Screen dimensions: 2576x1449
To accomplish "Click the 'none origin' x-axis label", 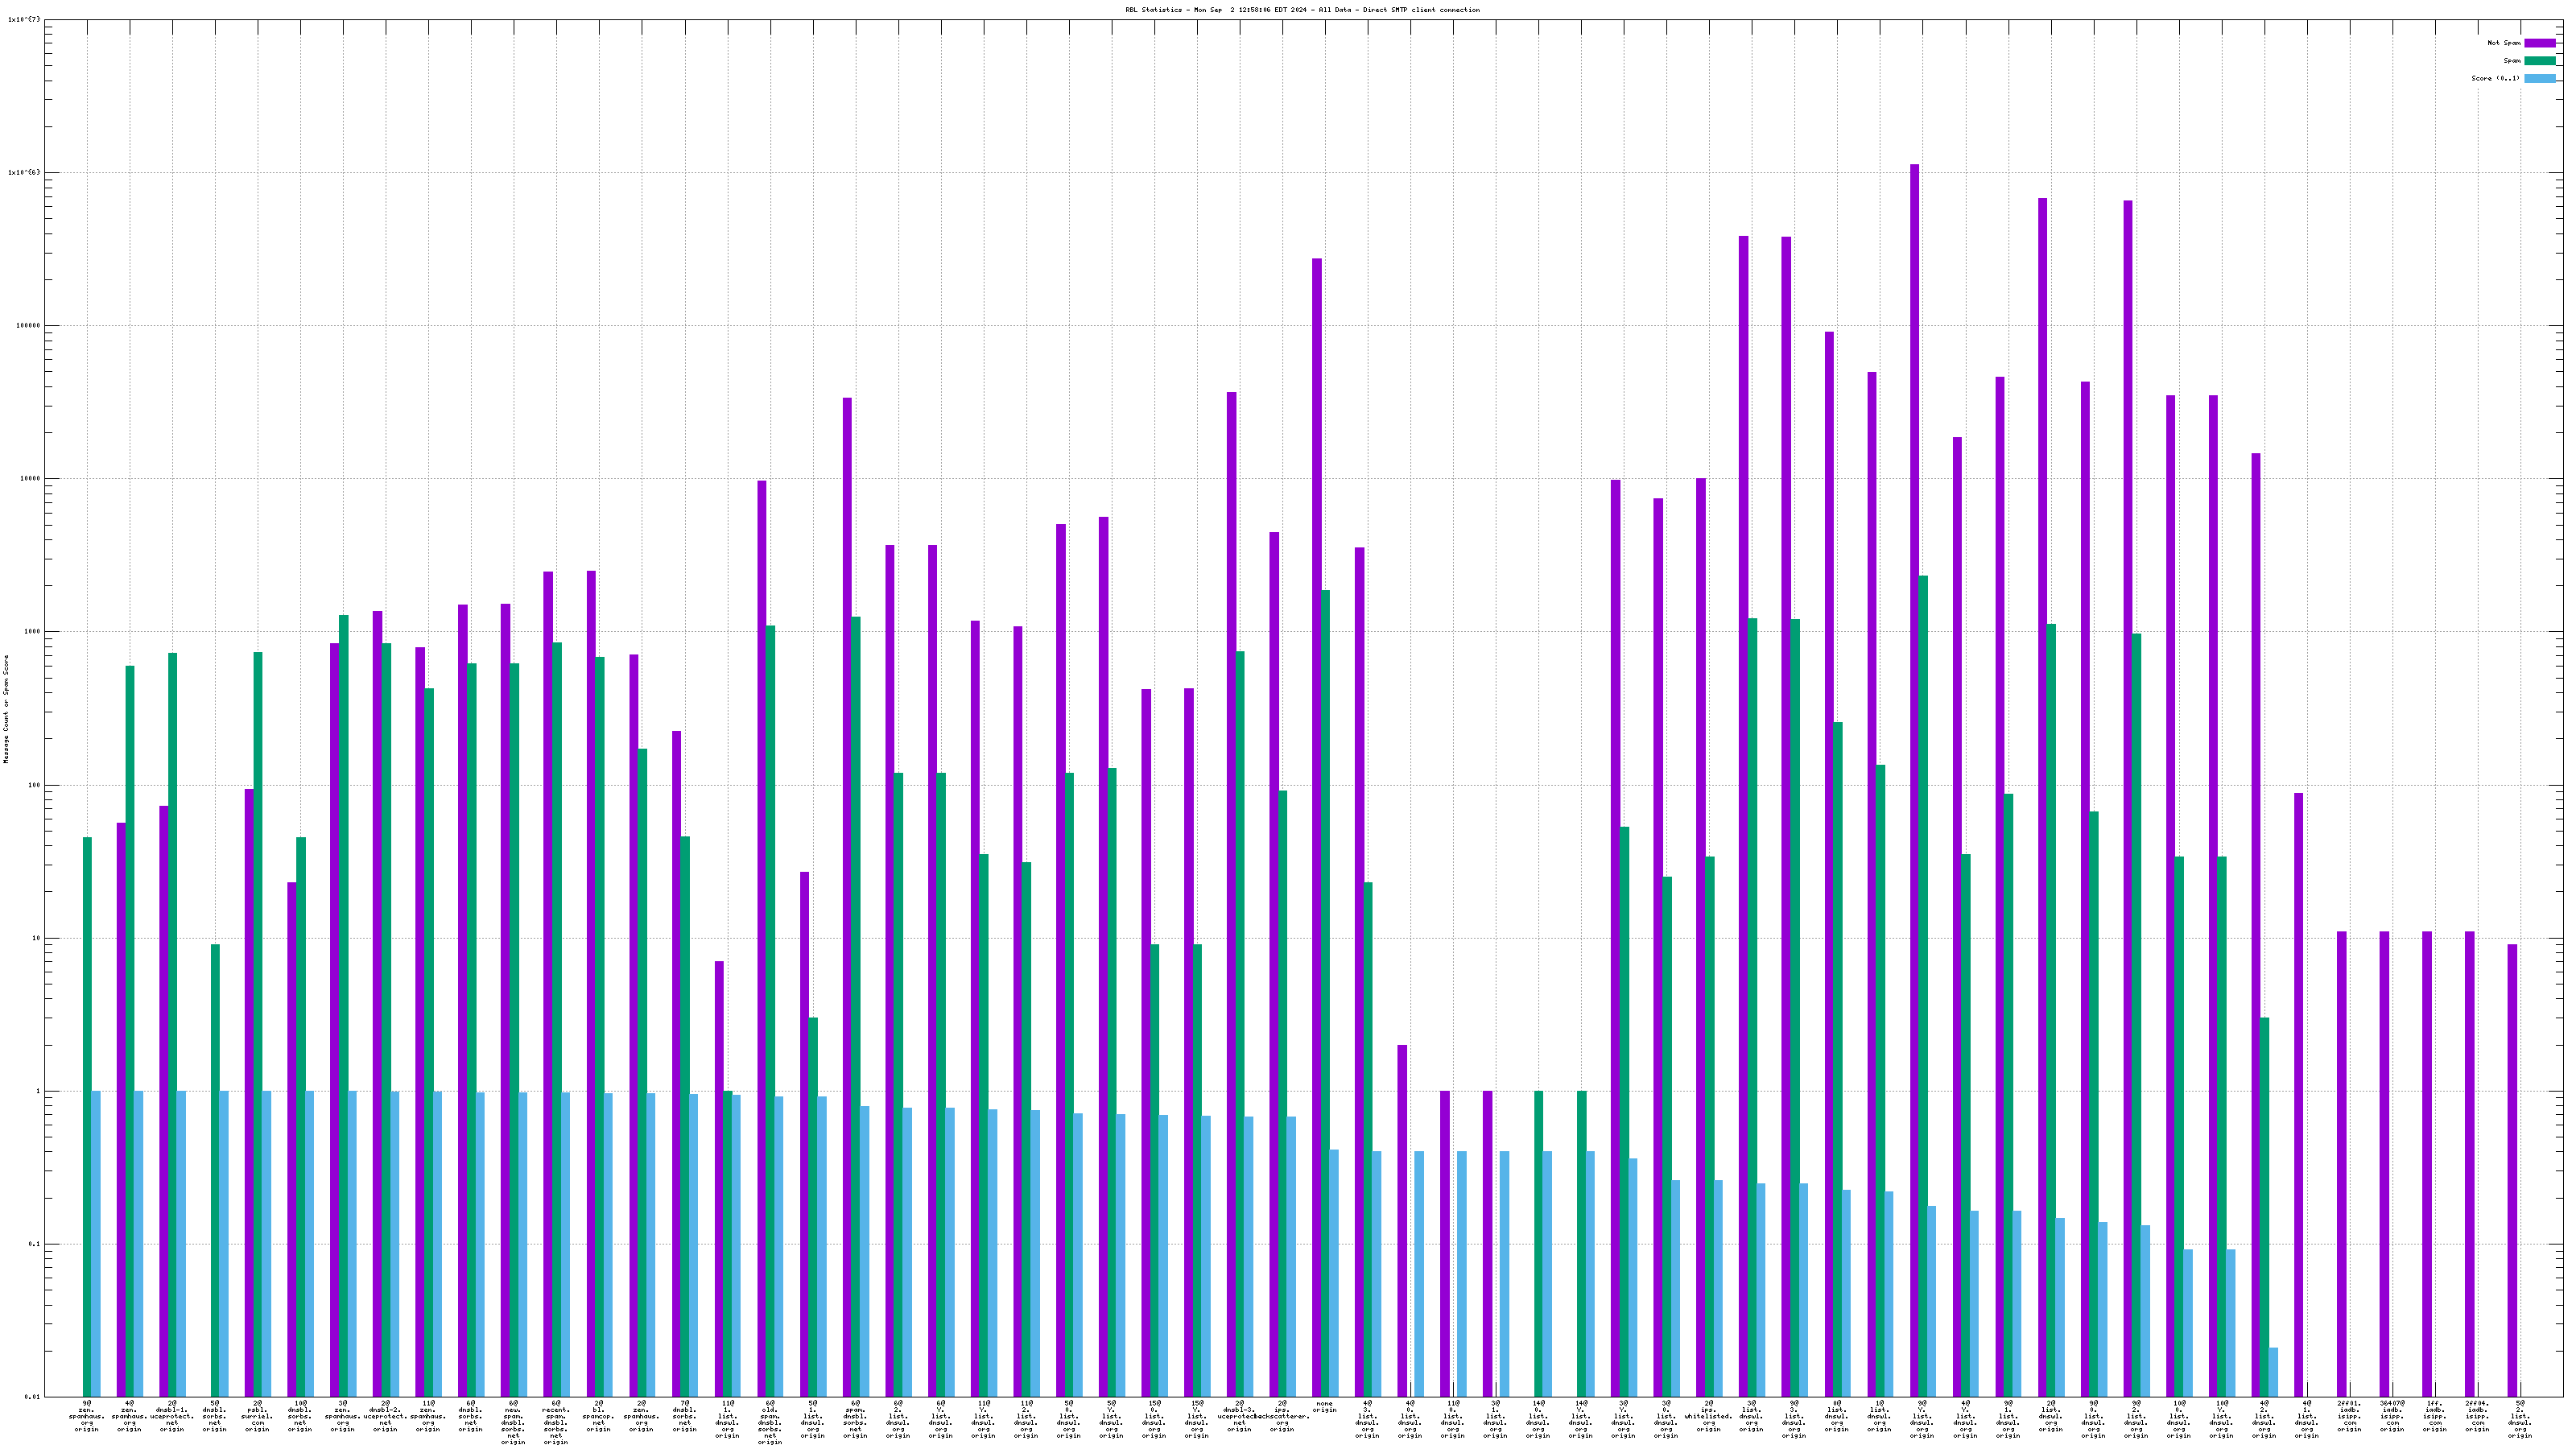I will pyautogui.click(x=1324, y=1407).
